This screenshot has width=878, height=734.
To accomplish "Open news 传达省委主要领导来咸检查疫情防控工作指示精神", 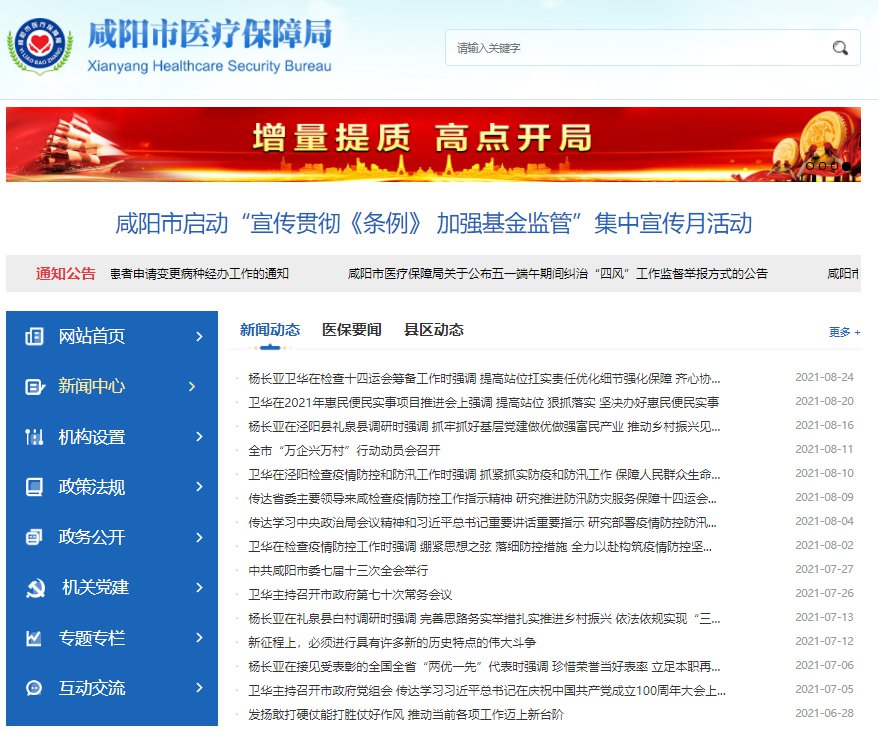I will (483, 498).
